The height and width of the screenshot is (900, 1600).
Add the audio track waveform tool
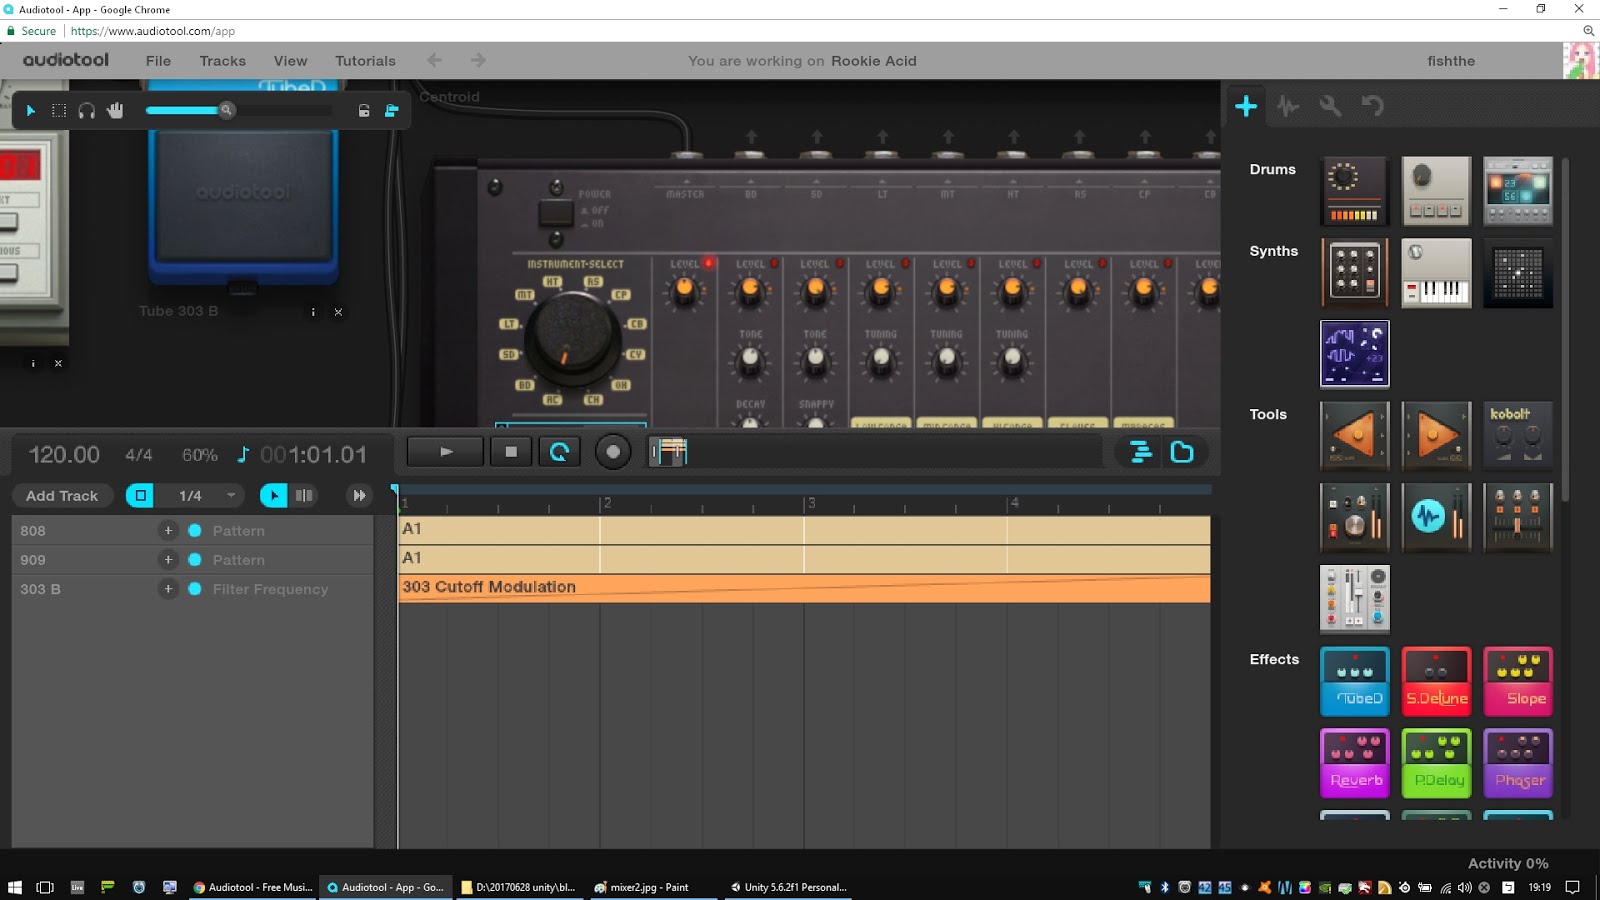1436,517
